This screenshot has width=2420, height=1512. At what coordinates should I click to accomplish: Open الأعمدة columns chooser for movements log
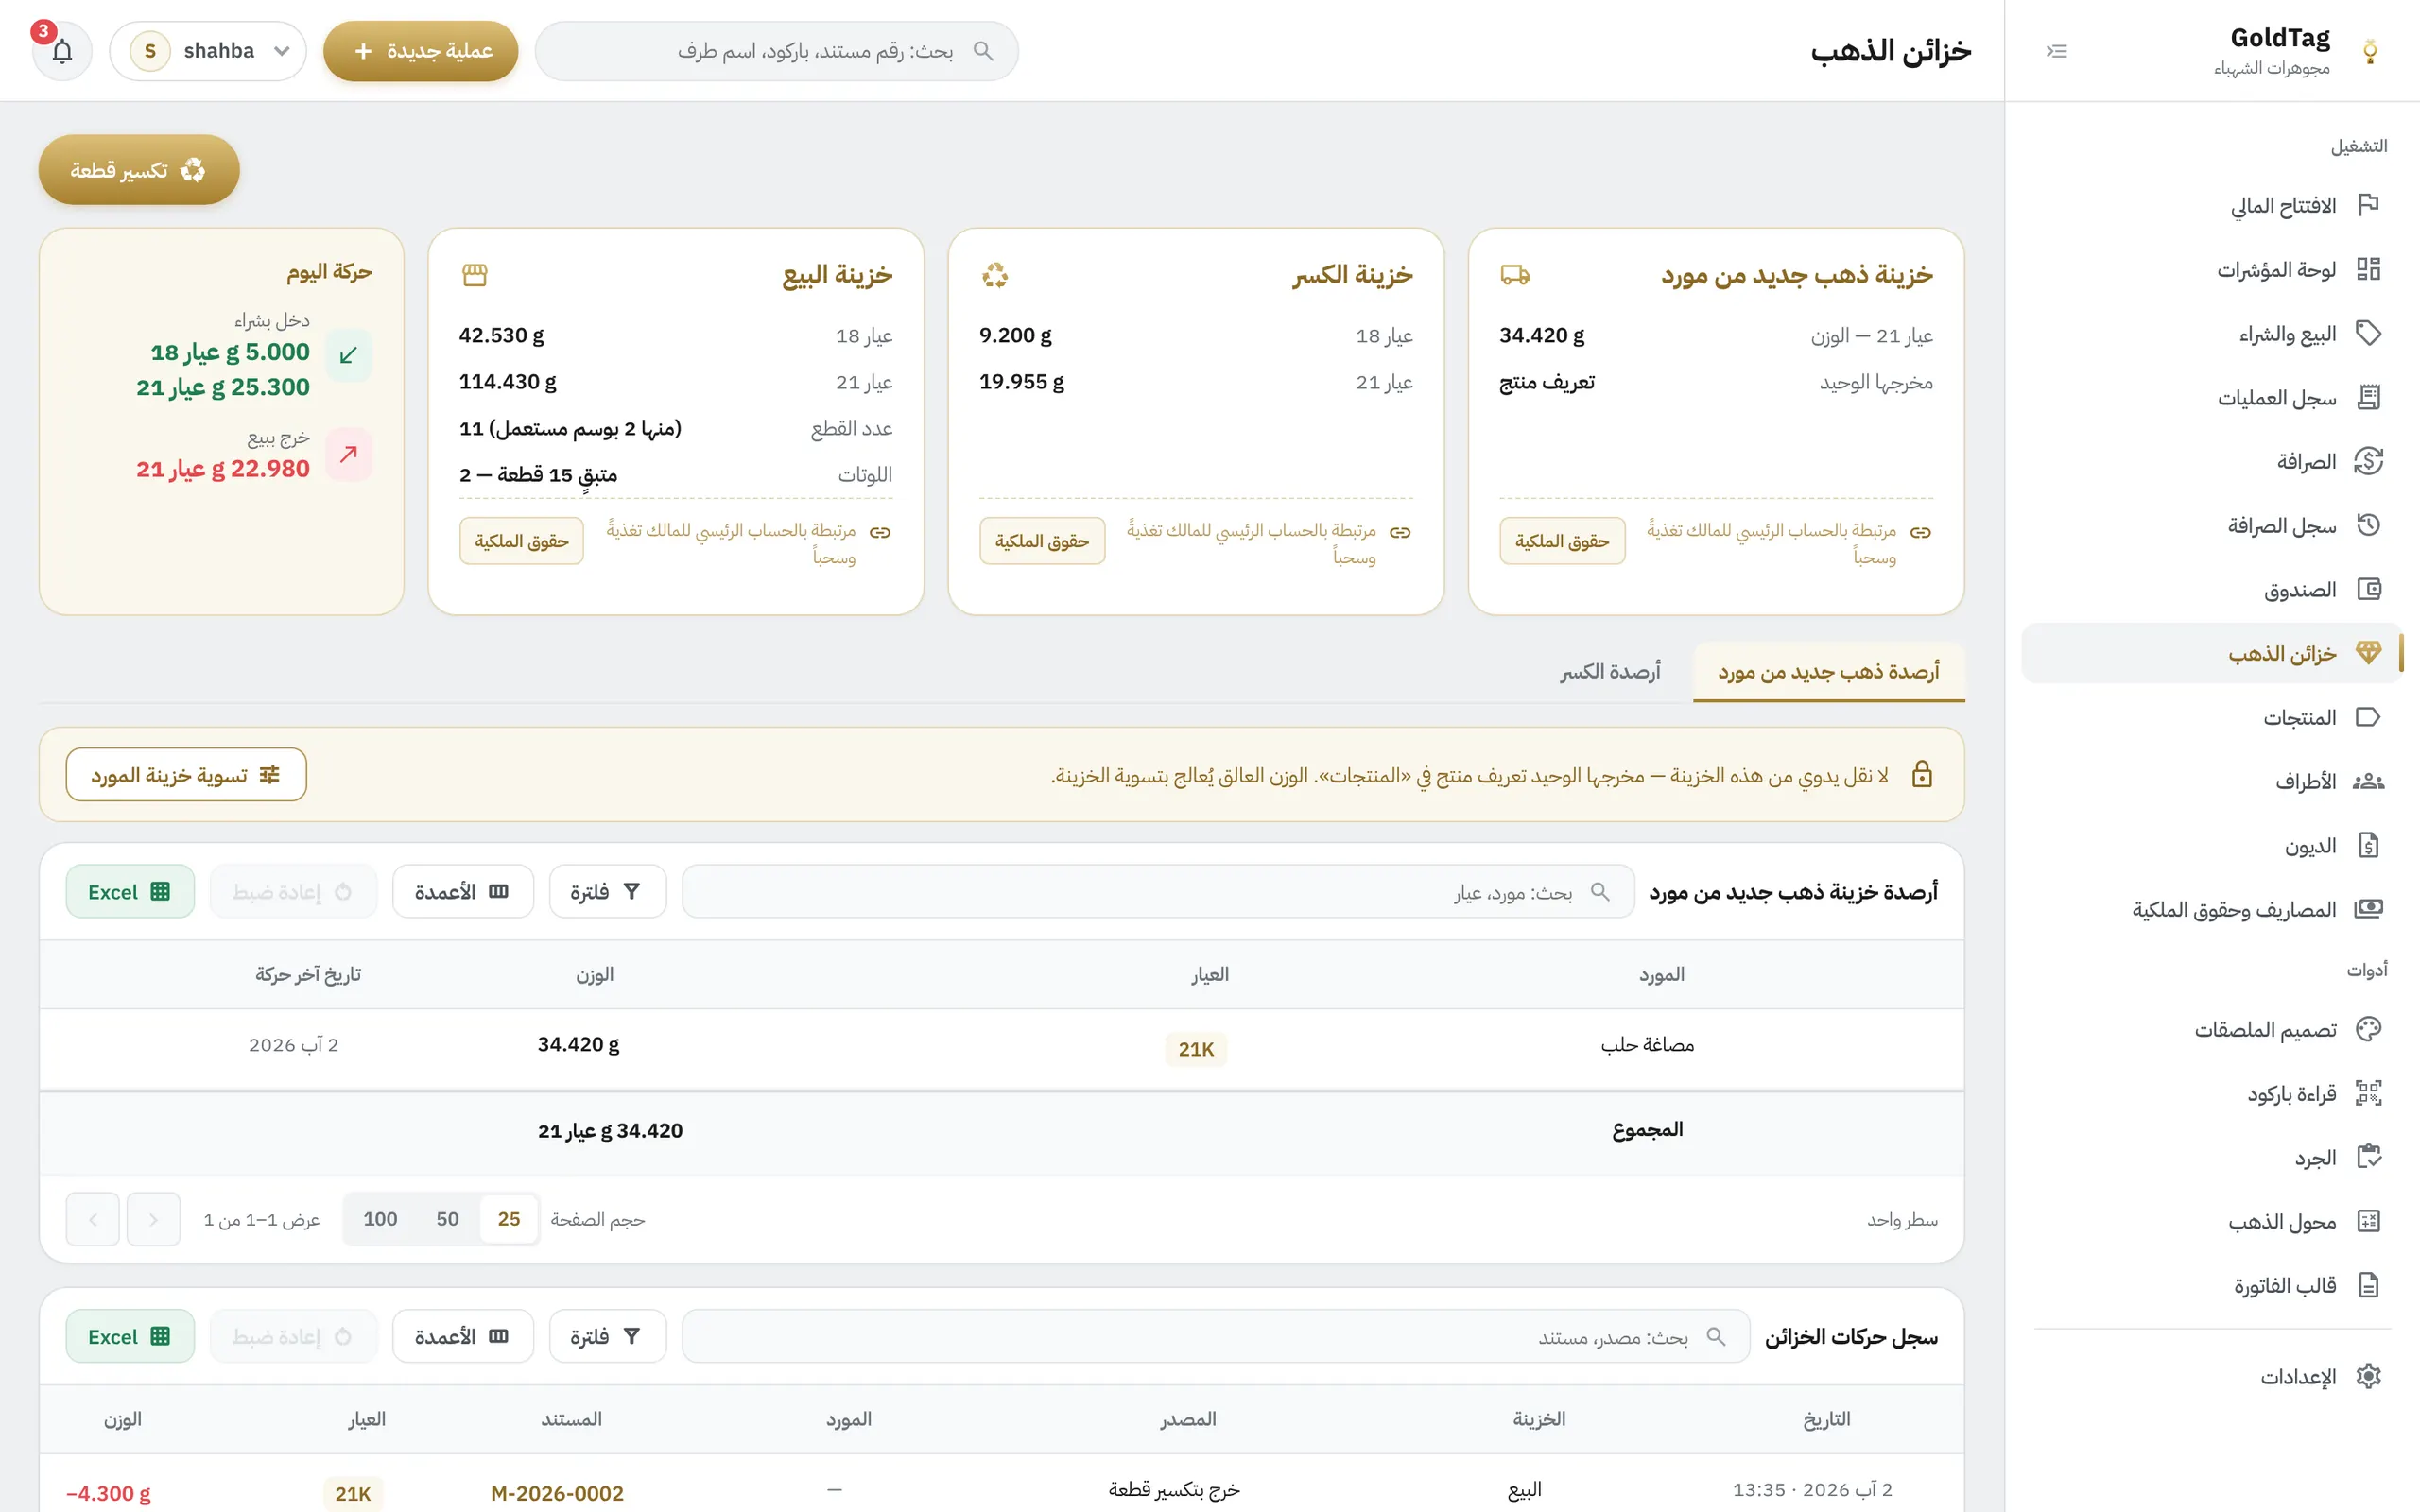[x=463, y=1336]
